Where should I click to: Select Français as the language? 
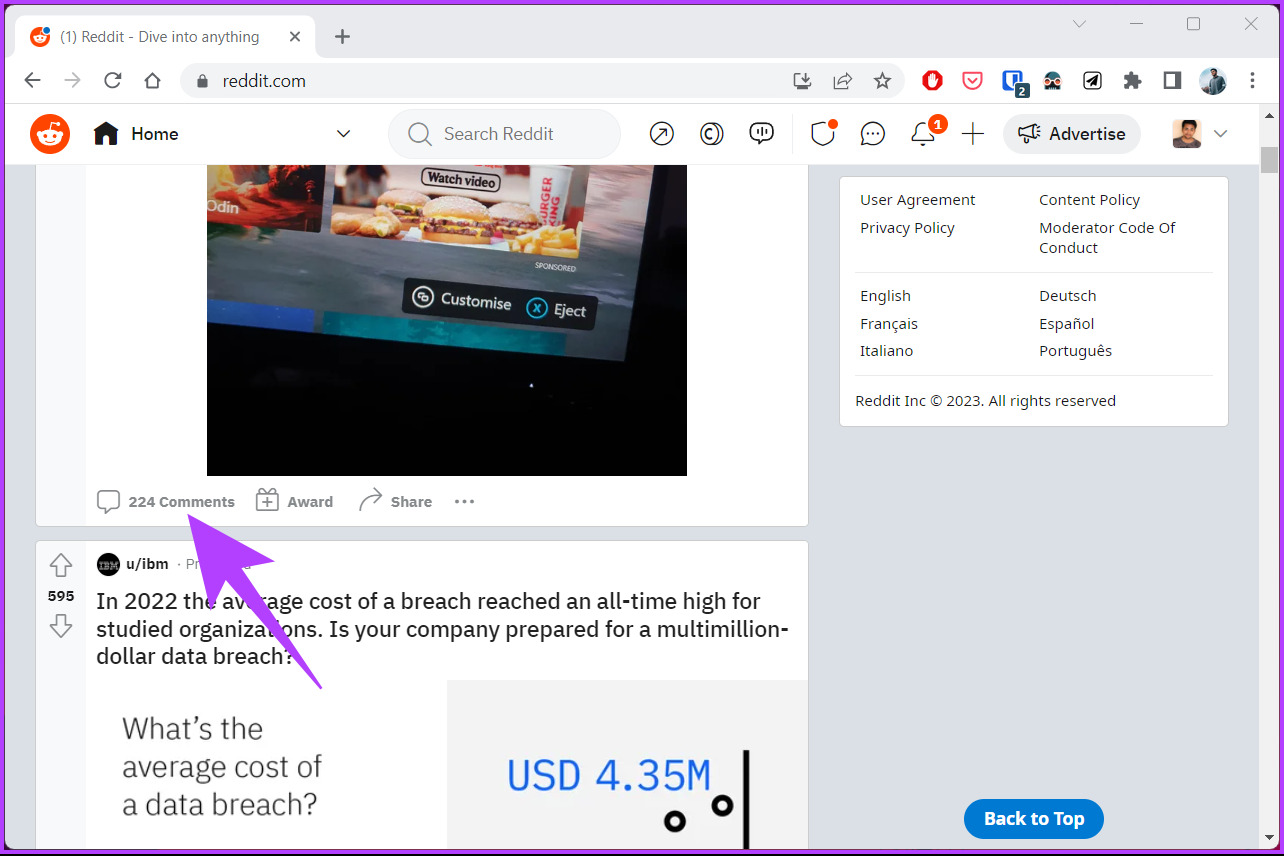click(x=888, y=323)
